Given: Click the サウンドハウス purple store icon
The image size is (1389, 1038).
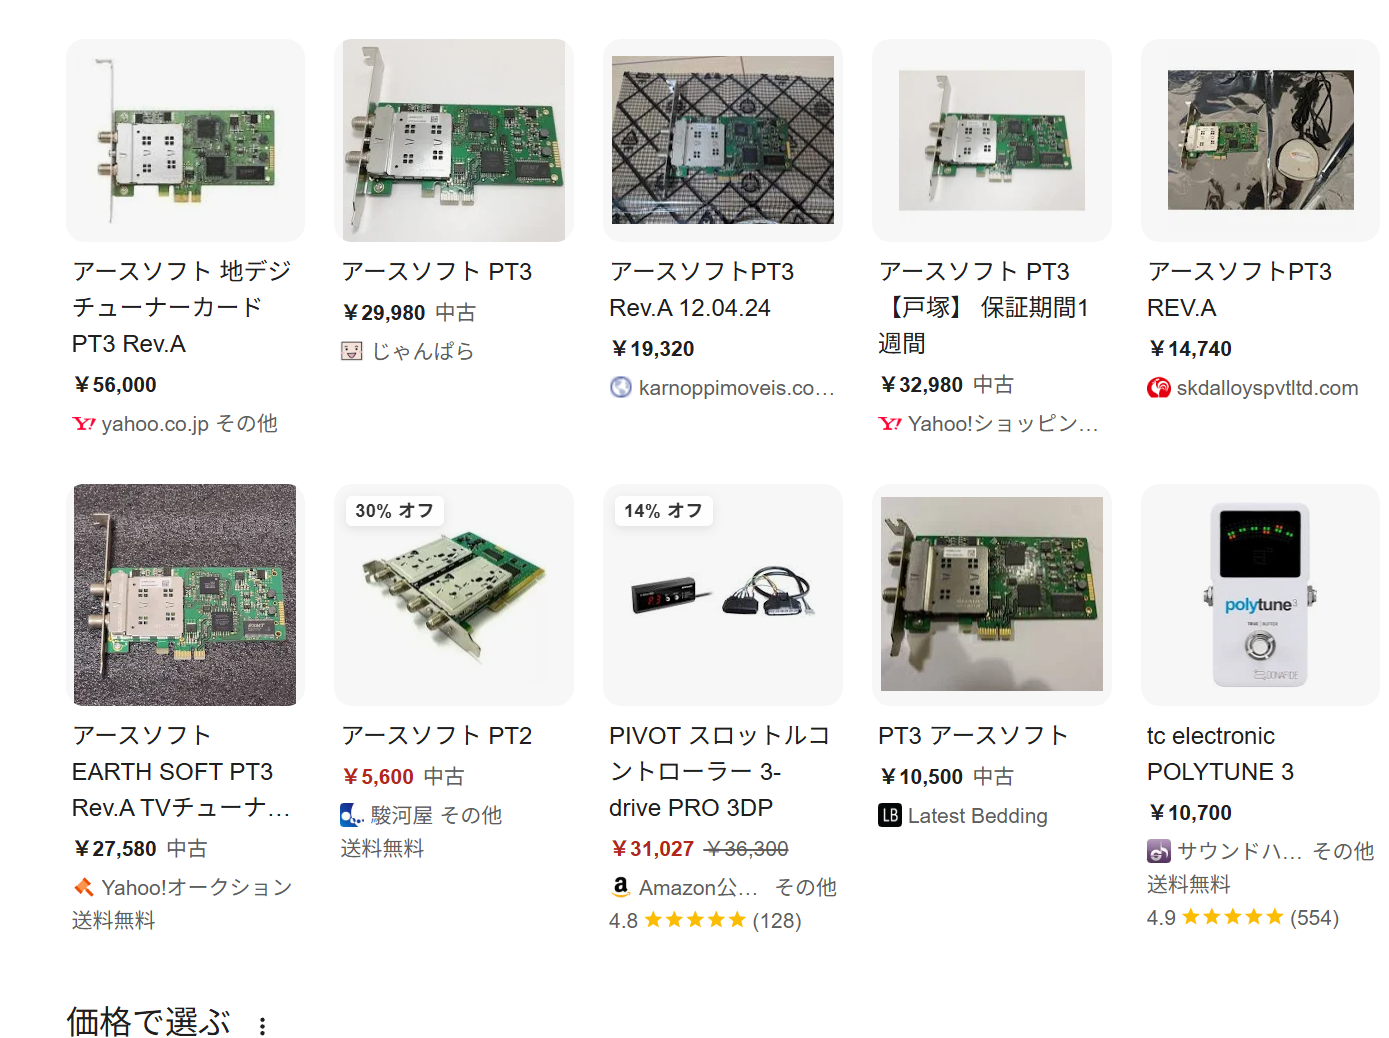Looking at the screenshot, I should [x=1159, y=851].
